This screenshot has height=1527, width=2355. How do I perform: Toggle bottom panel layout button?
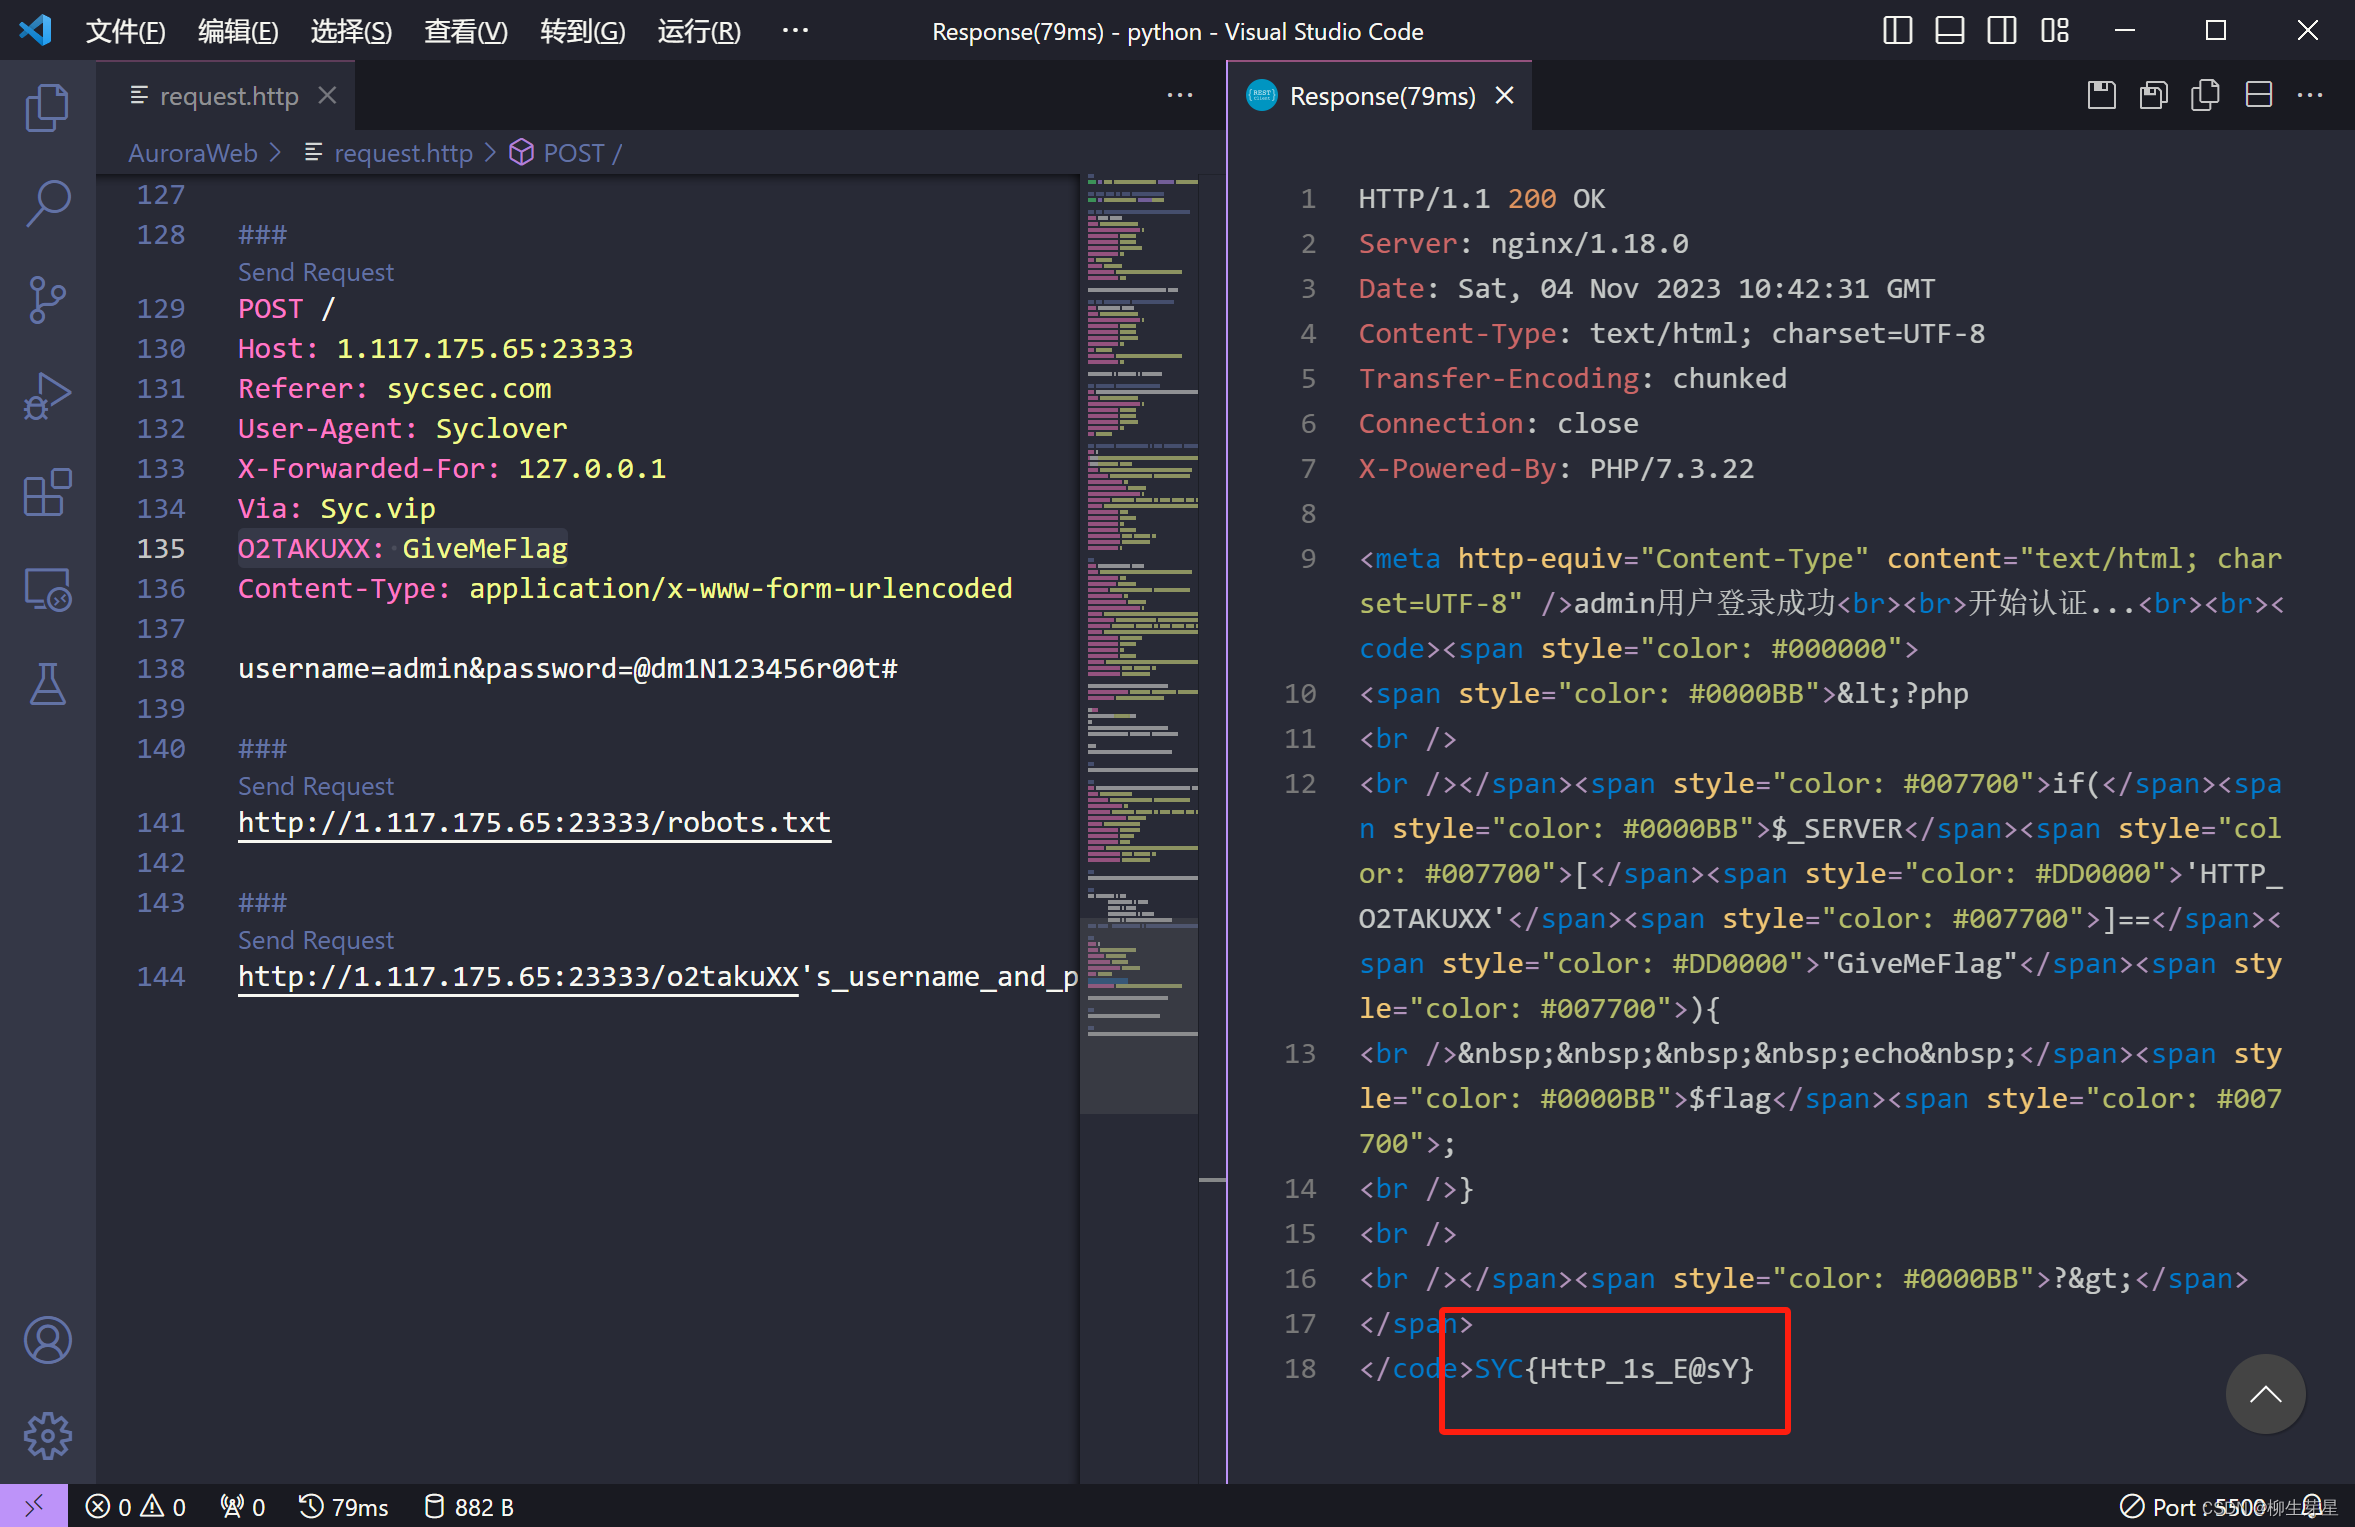[1949, 31]
